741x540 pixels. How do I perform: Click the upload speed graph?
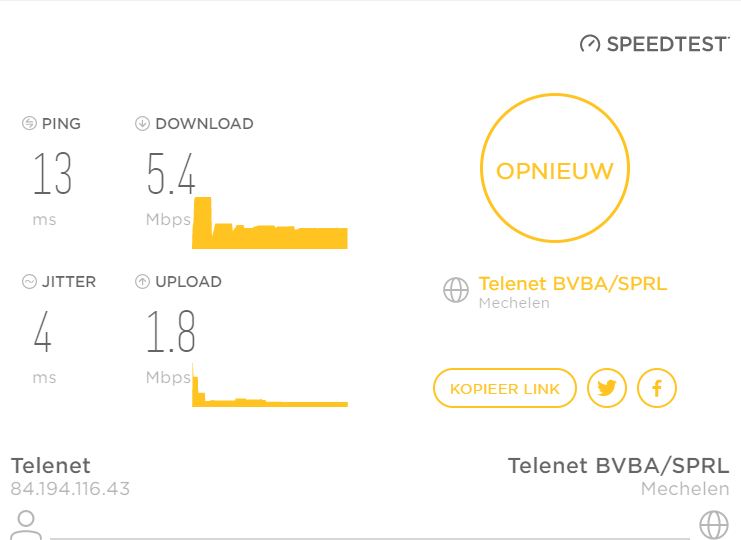[x=270, y=385]
